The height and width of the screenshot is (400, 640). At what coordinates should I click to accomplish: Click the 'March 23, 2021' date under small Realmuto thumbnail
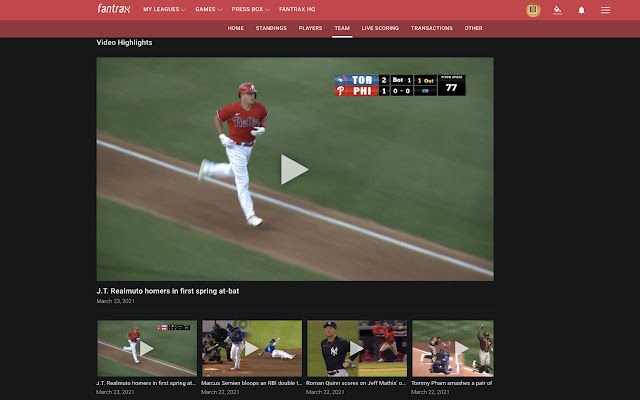(x=116, y=392)
